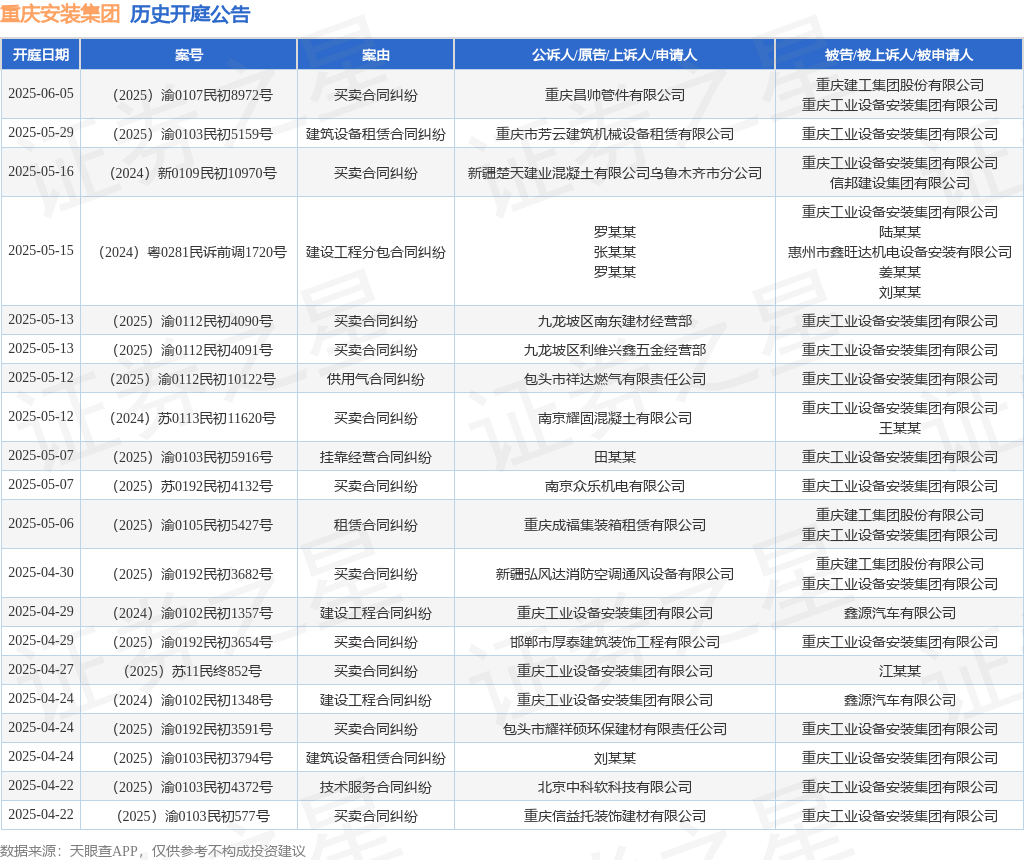Select case number (2025)渝0112民初4090号

(189, 321)
